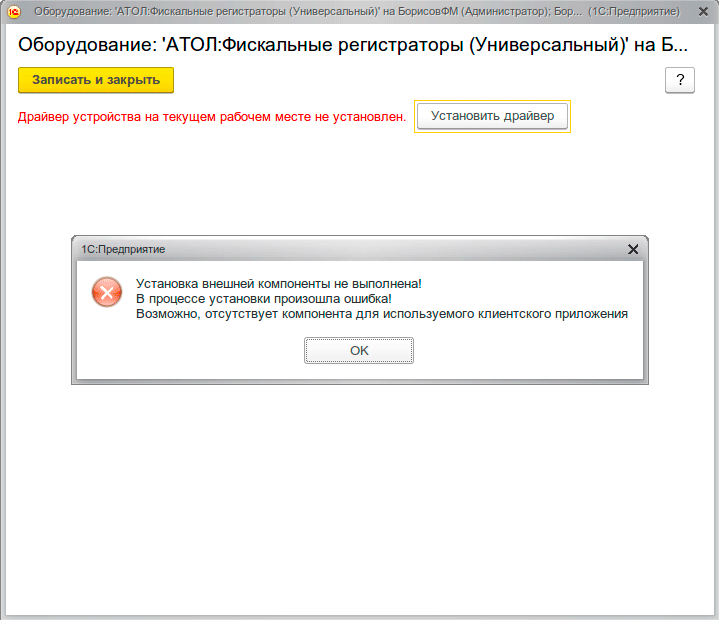719x620 pixels.
Task: Click the red driver not installed message
Action: [x=212, y=117]
